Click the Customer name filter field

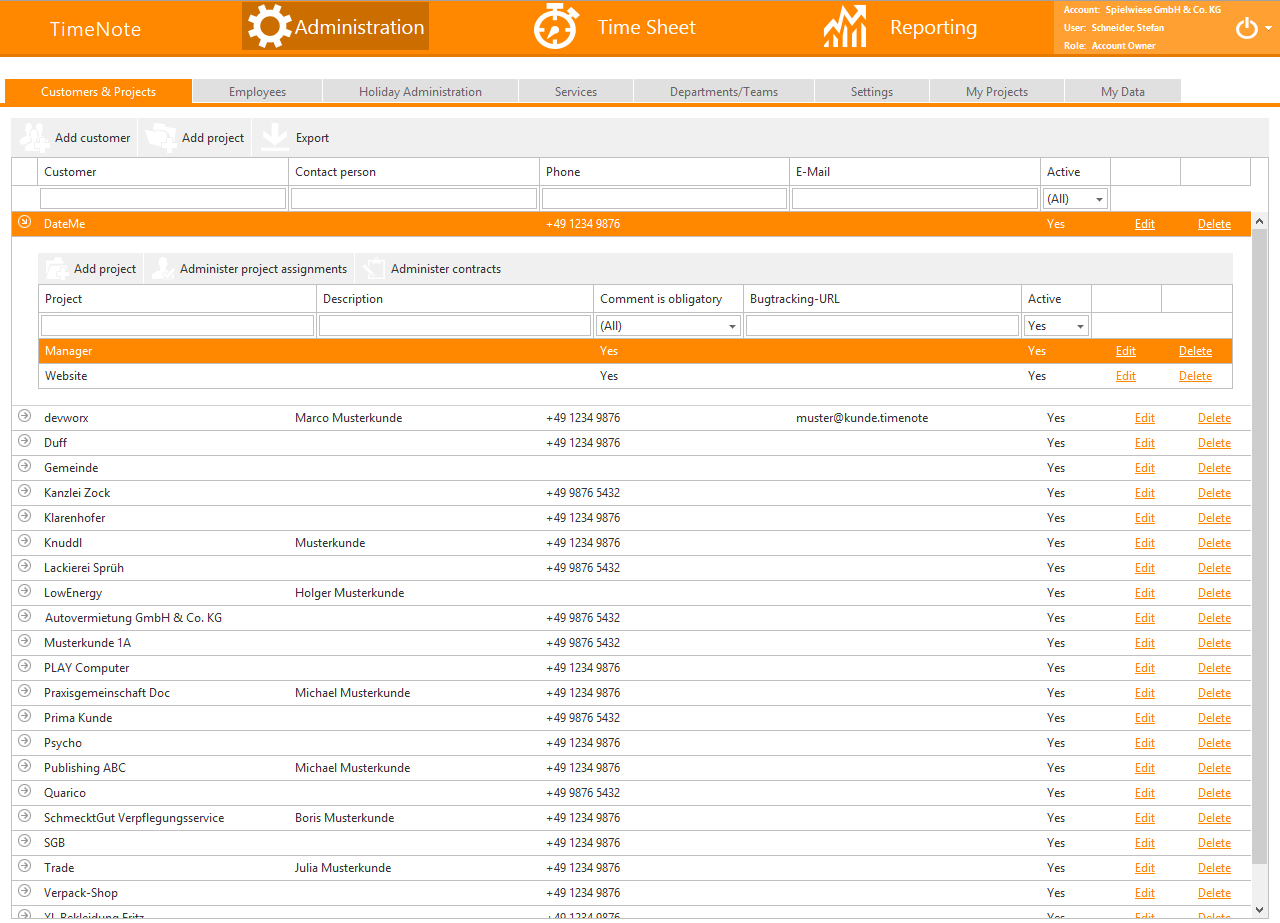pyautogui.click(x=163, y=199)
